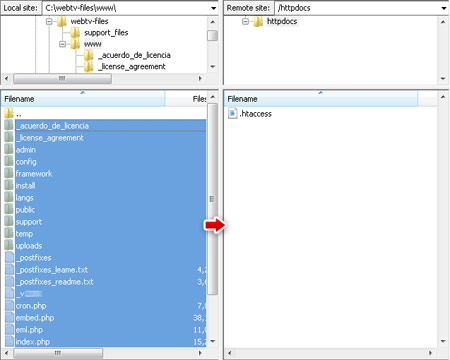Collapse the webtv-files tree node
This screenshot has width=450, height=360.
click(49, 22)
